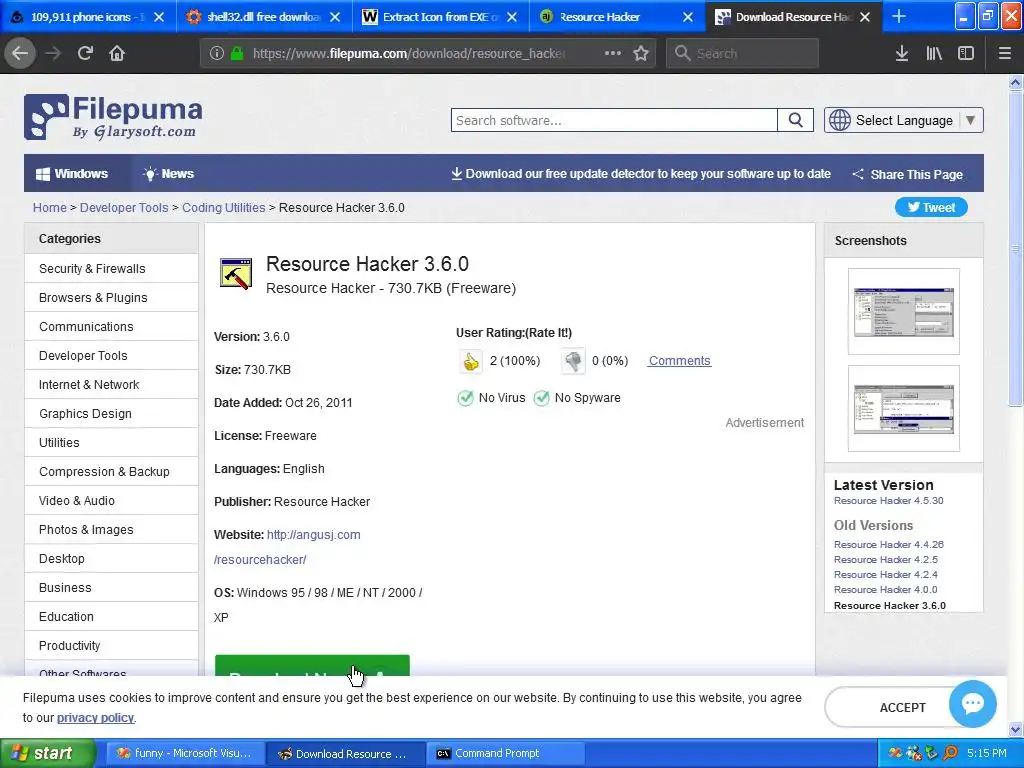The height and width of the screenshot is (768, 1024).
Task: Open the chat bubble widget
Action: (x=972, y=704)
